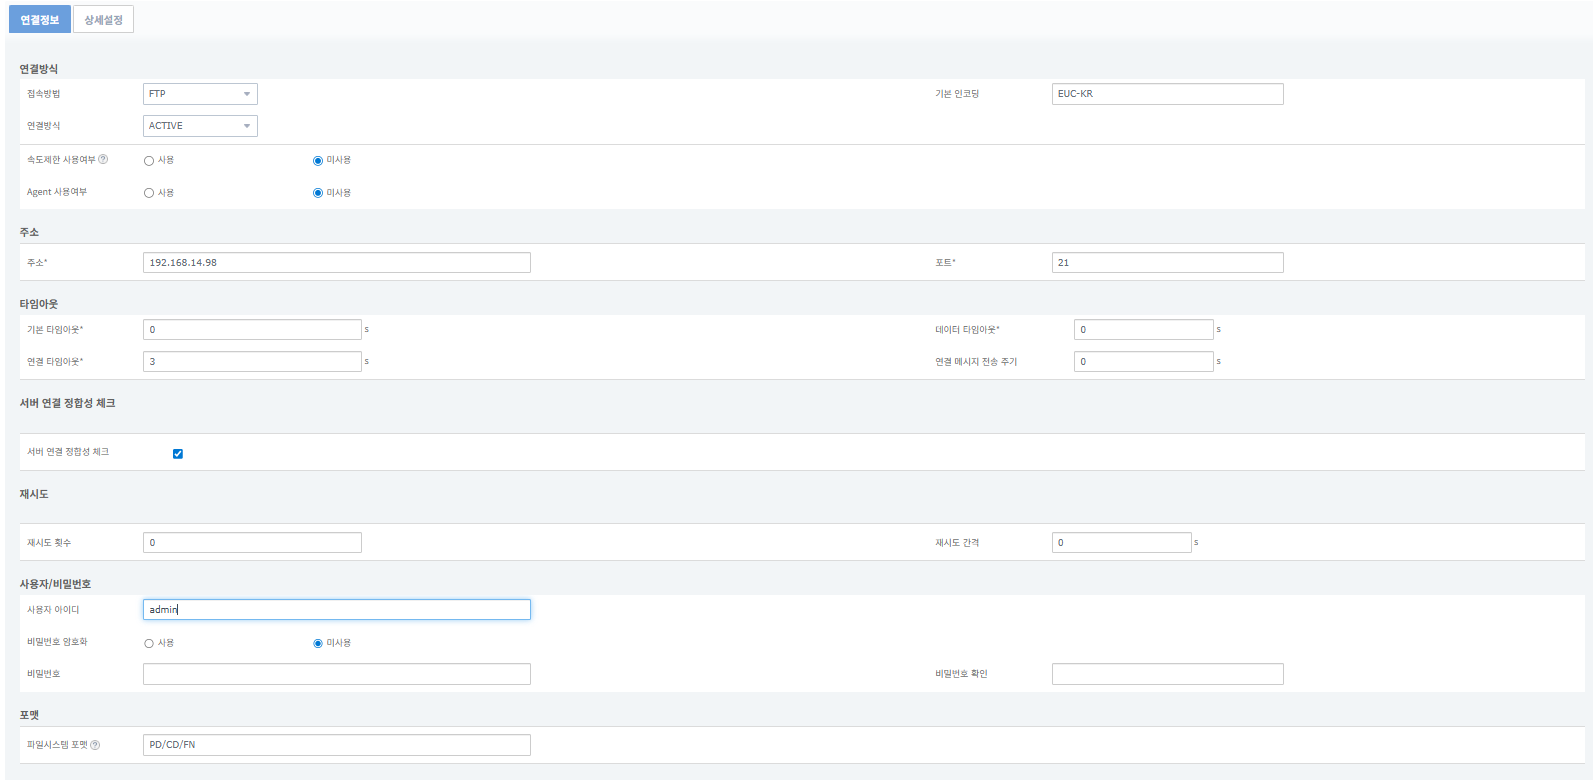Enable 사용 for 비밀번호 암호화
This screenshot has width=1593, height=780.
pyautogui.click(x=149, y=644)
